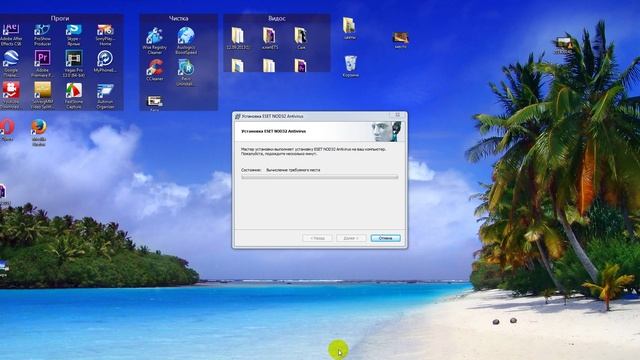Open Adobe After Effects CS6 shortcut

pyautogui.click(x=11, y=34)
